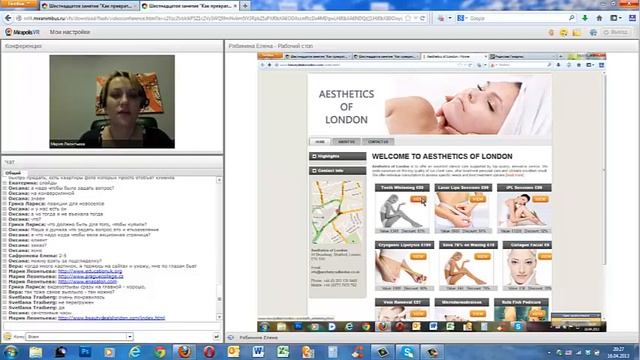
Task: Click the Выход button in the conference toolbar
Action: point(616,32)
